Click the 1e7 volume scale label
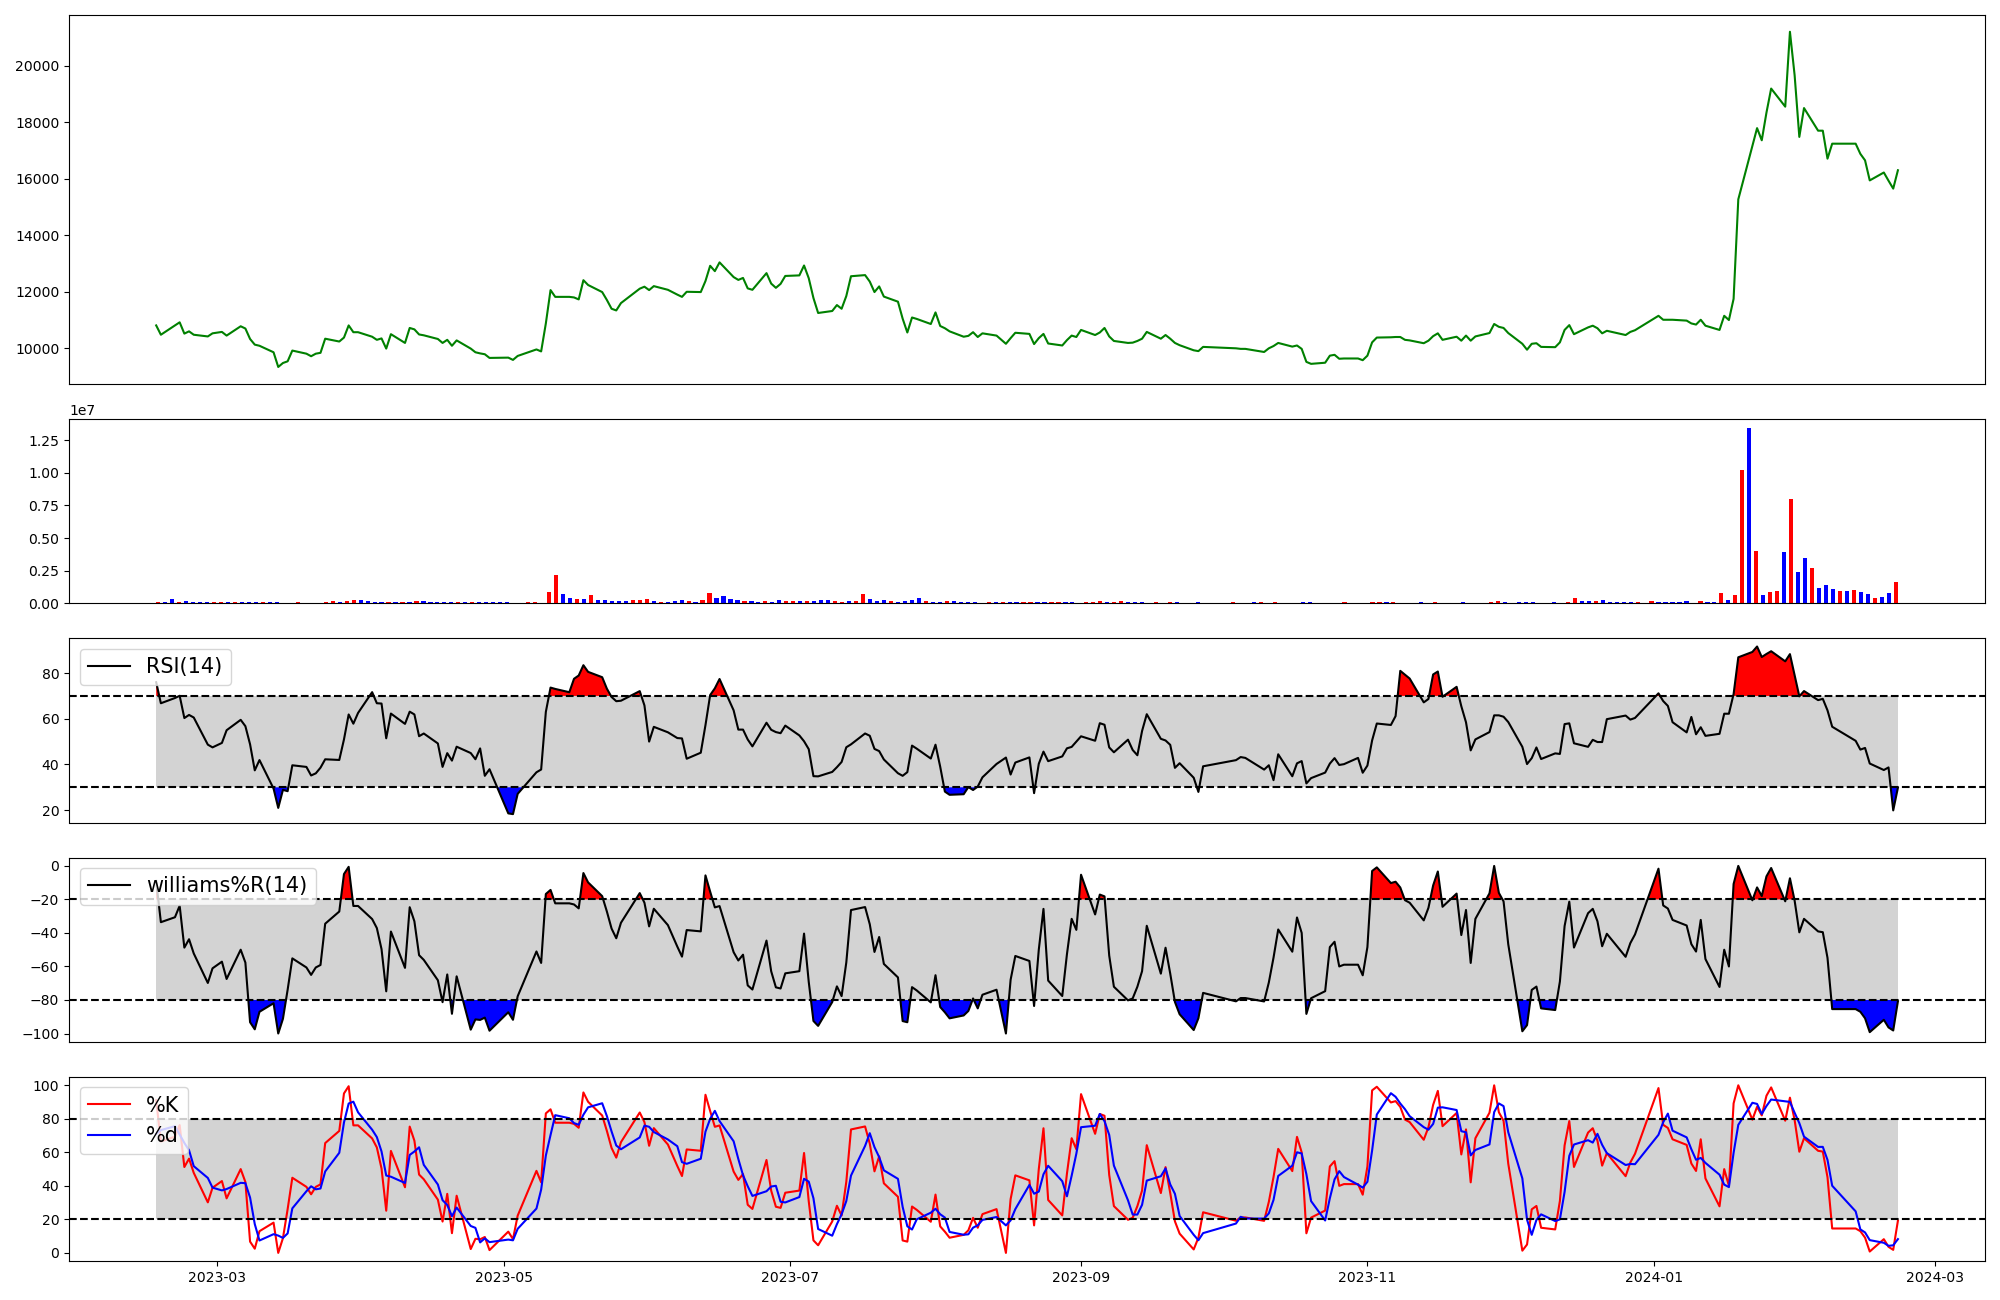This screenshot has height=1300, width=2000. (x=82, y=410)
